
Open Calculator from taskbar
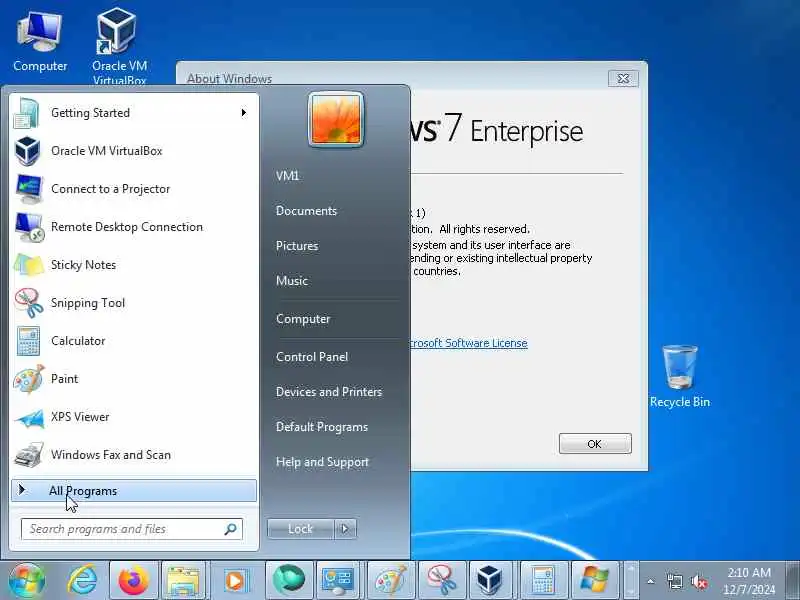pyautogui.click(x=542, y=580)
